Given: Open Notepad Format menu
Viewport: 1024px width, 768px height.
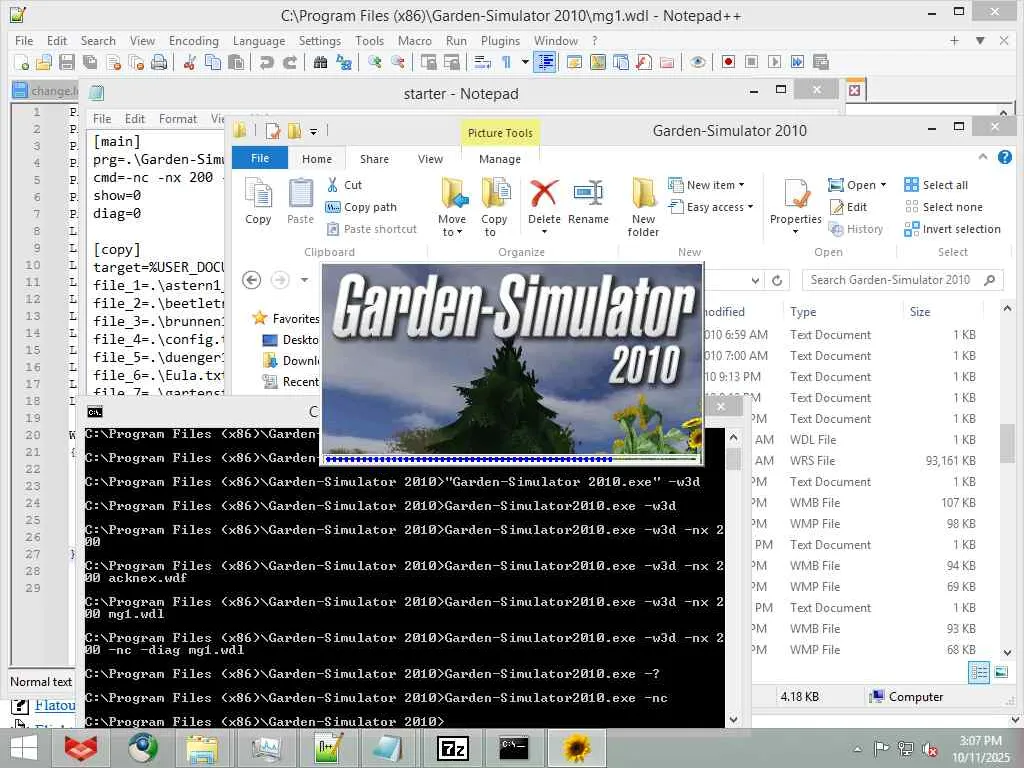Looking at the screenshot, I should (x=178, y=119).
